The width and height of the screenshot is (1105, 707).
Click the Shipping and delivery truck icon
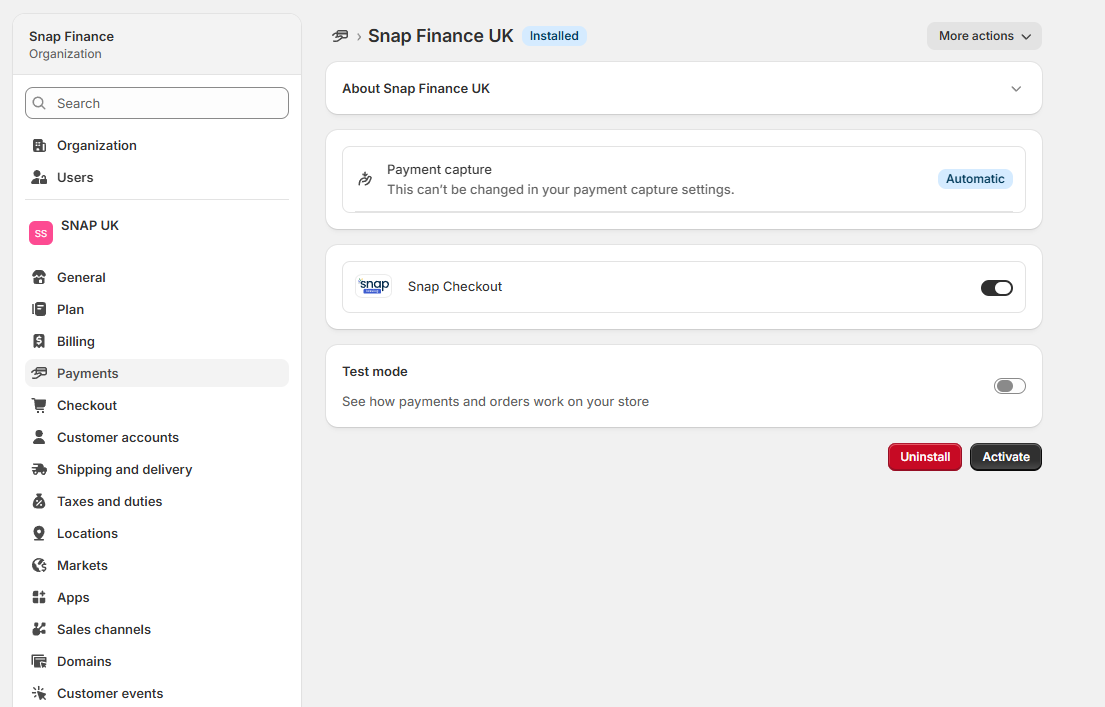(39, 469)
